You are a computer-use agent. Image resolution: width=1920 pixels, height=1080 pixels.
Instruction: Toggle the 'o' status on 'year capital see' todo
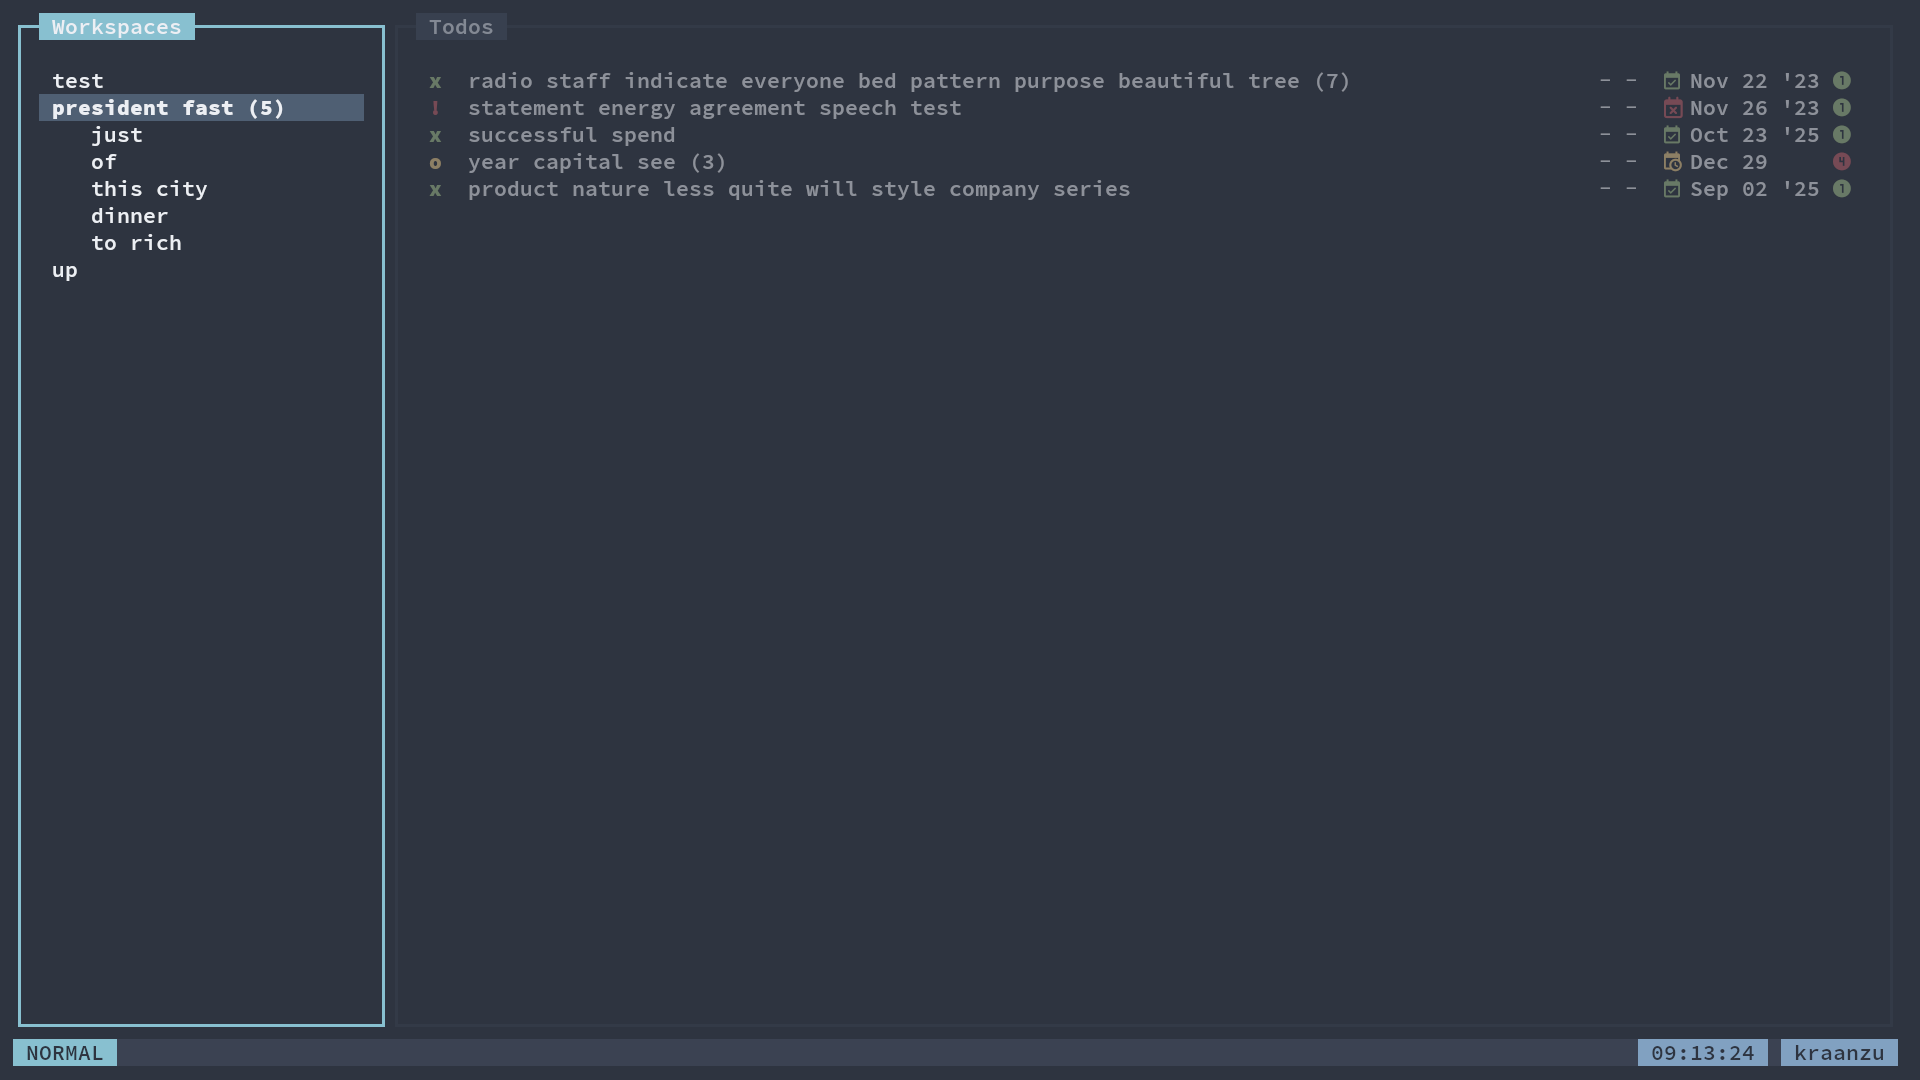click(435, 161)
